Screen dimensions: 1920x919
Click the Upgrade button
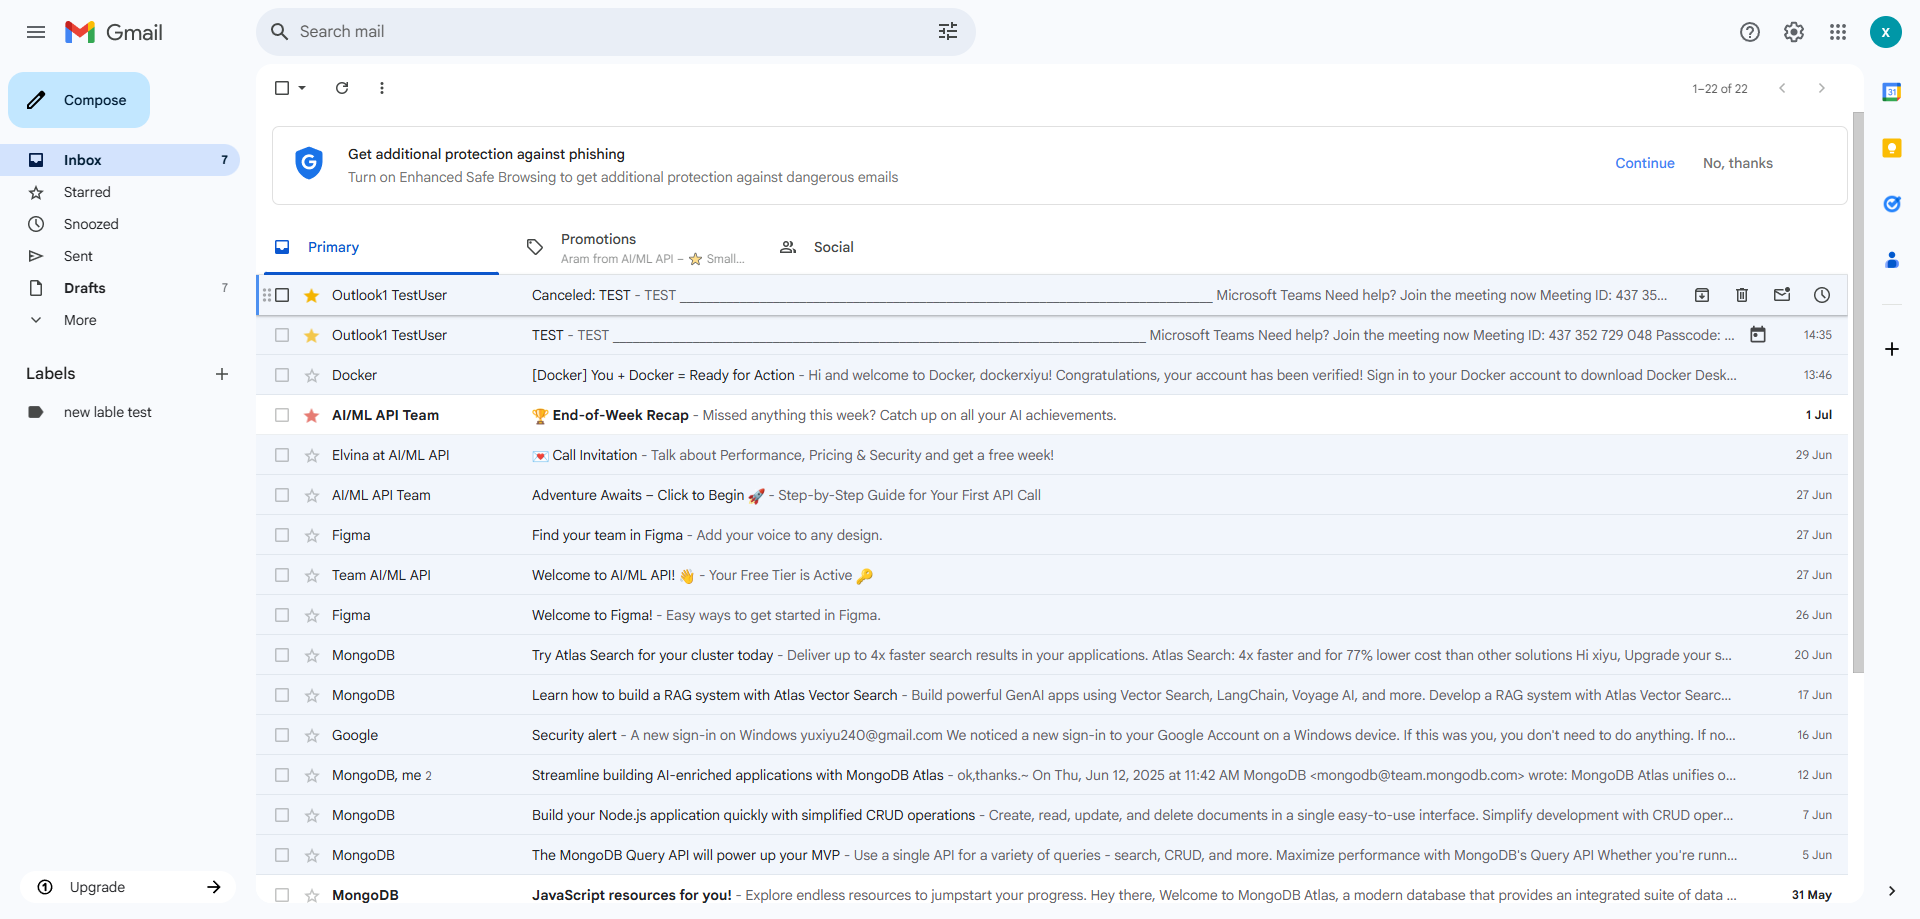pyautogui.click(x=128, y=887)
